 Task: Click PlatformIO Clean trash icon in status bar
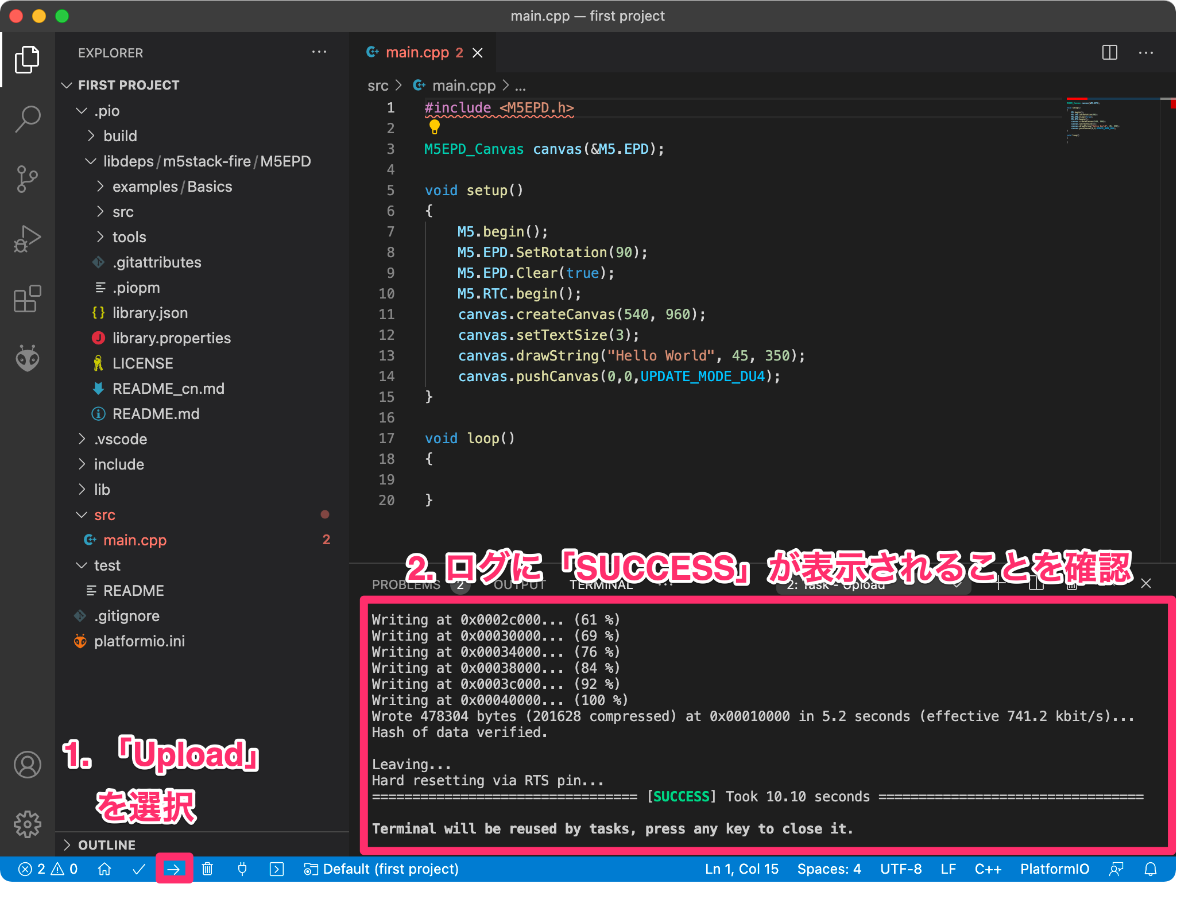pos(207,869)
